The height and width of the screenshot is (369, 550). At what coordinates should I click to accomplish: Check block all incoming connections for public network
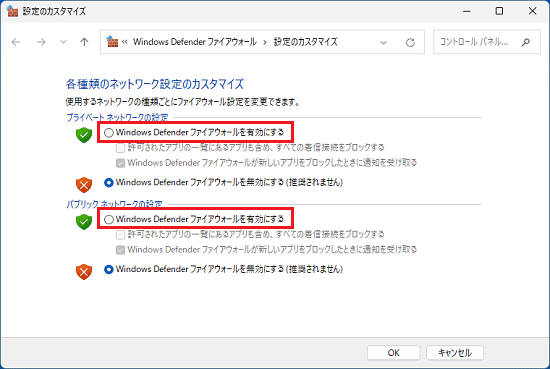[120, 235]
